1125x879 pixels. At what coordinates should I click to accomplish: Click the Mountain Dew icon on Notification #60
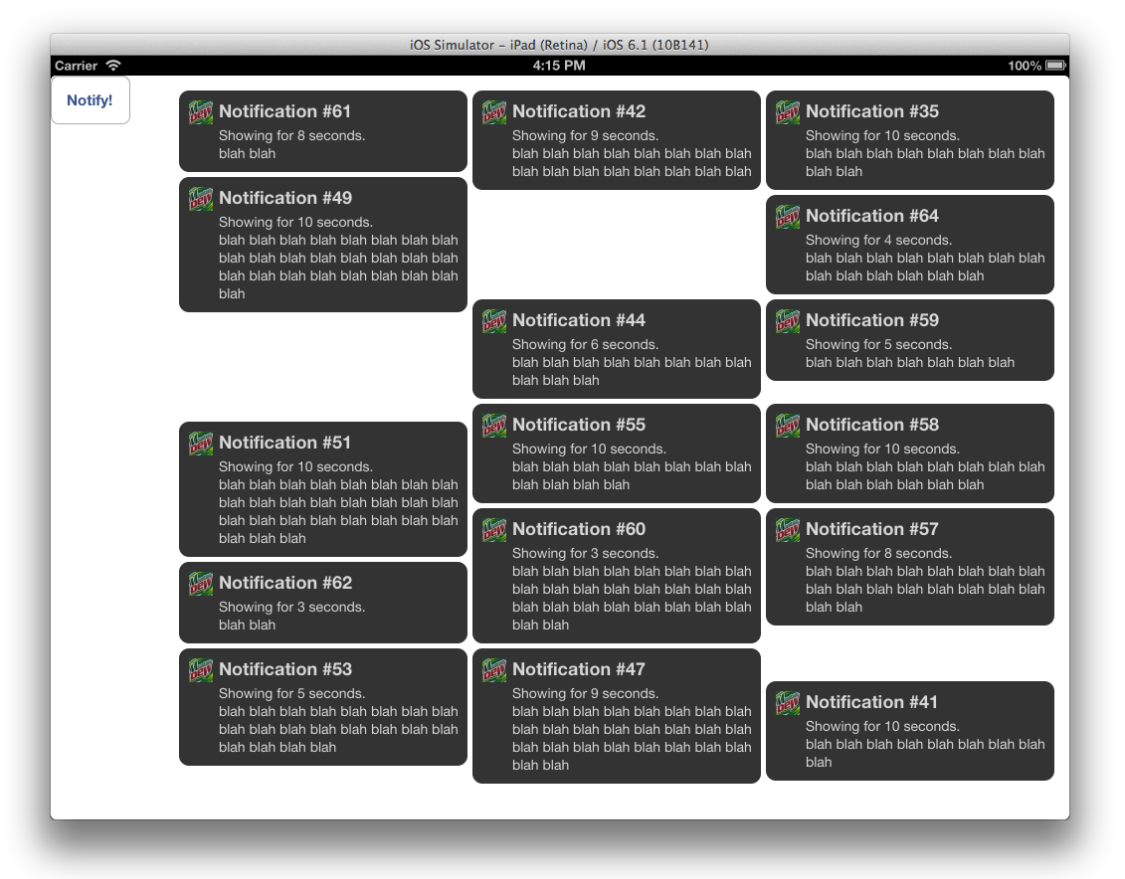pyautogui.click(x=494, y=530)
